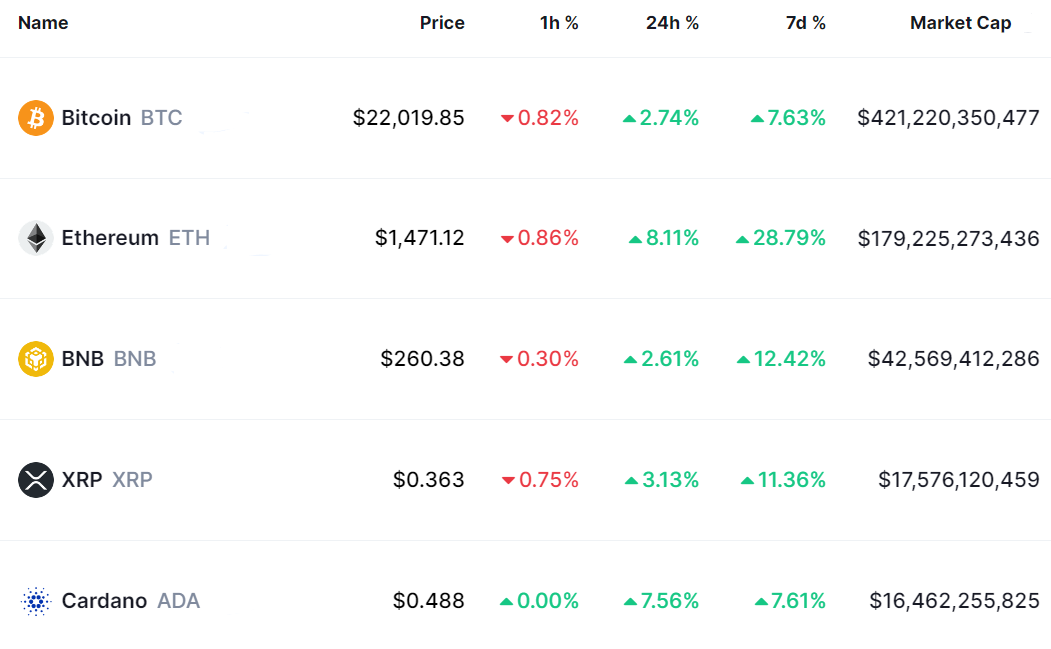Click the yellow BNB logo icon
This screenshot has height=649, width=1051.
[36, 358]
